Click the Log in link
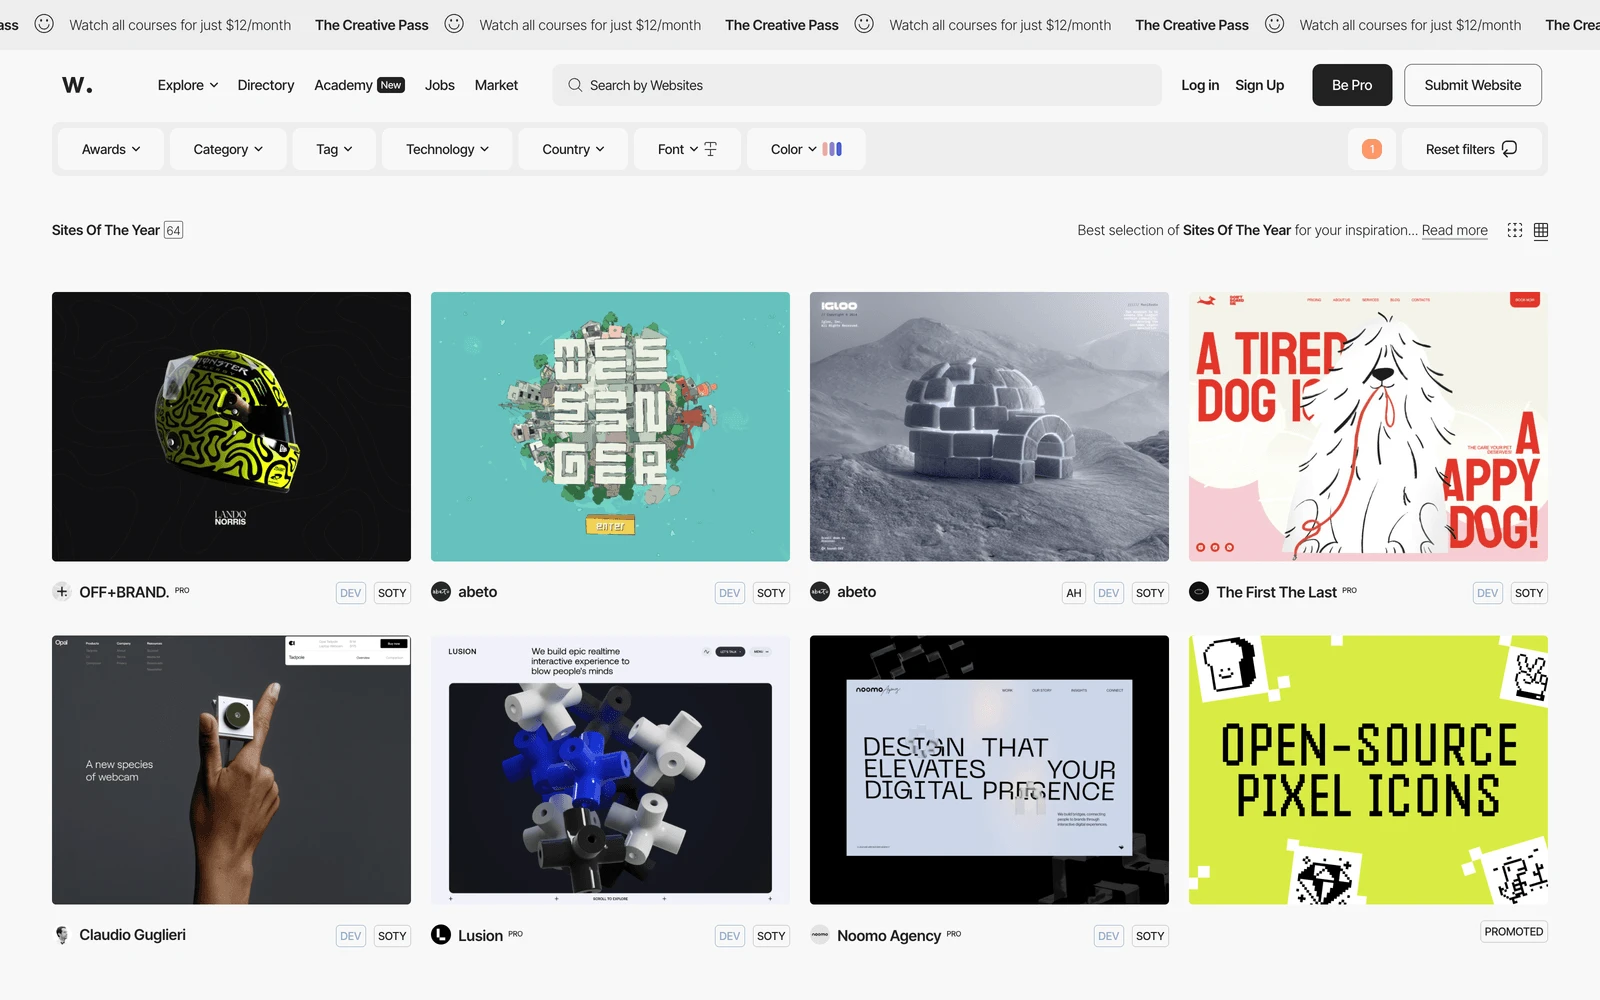Screen dimensions: 1600x1000 (x=1200, y=85)
